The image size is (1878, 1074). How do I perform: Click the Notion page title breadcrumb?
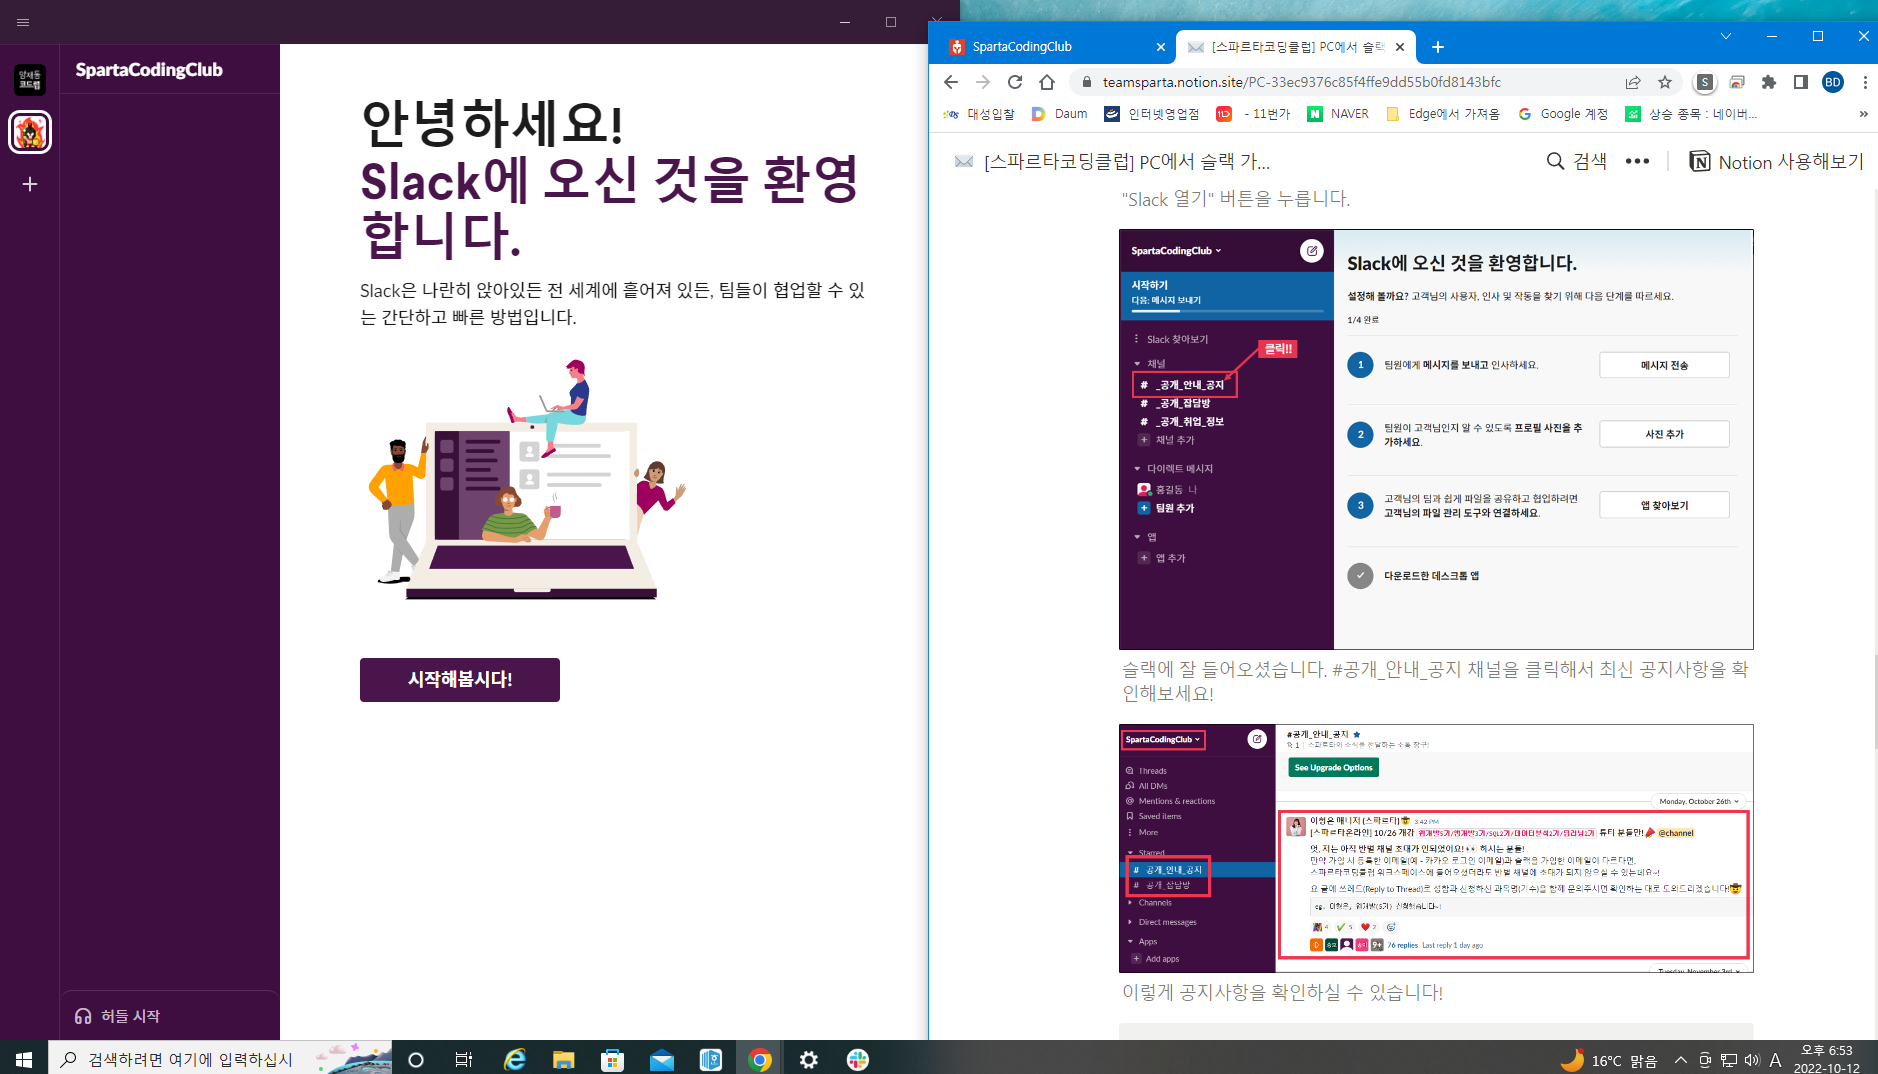point(1113,161)
